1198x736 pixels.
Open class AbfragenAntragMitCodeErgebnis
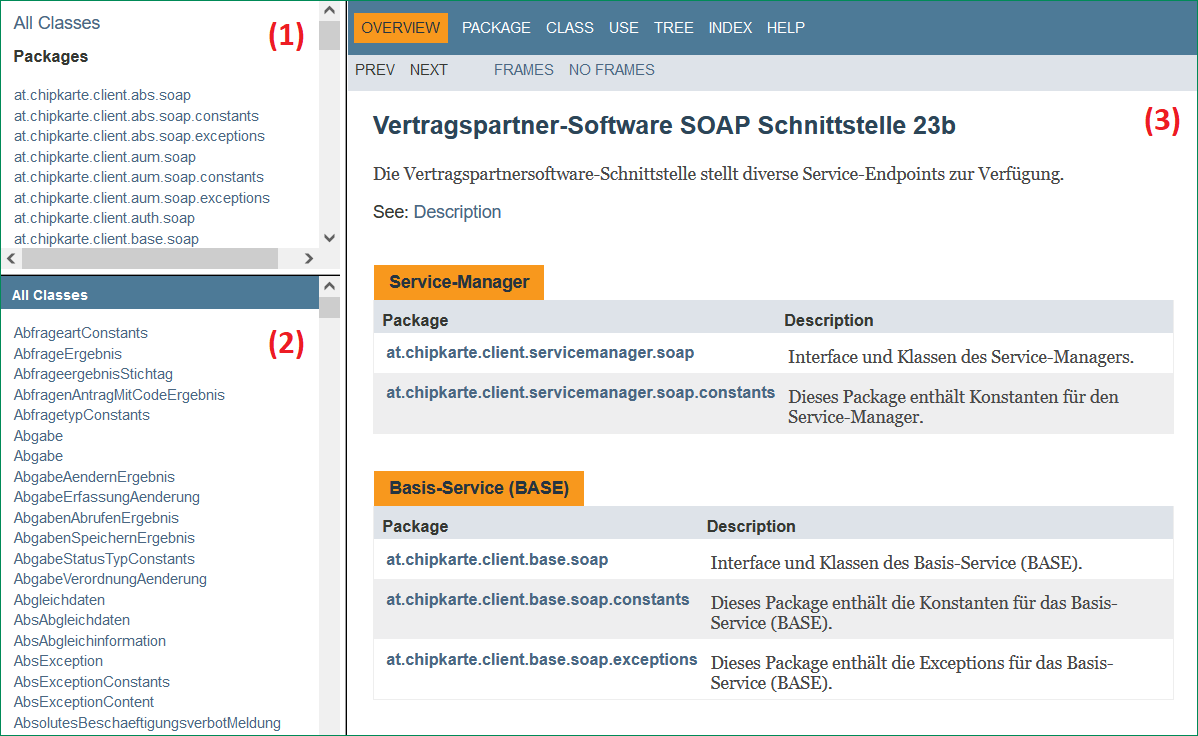point(119,394)
